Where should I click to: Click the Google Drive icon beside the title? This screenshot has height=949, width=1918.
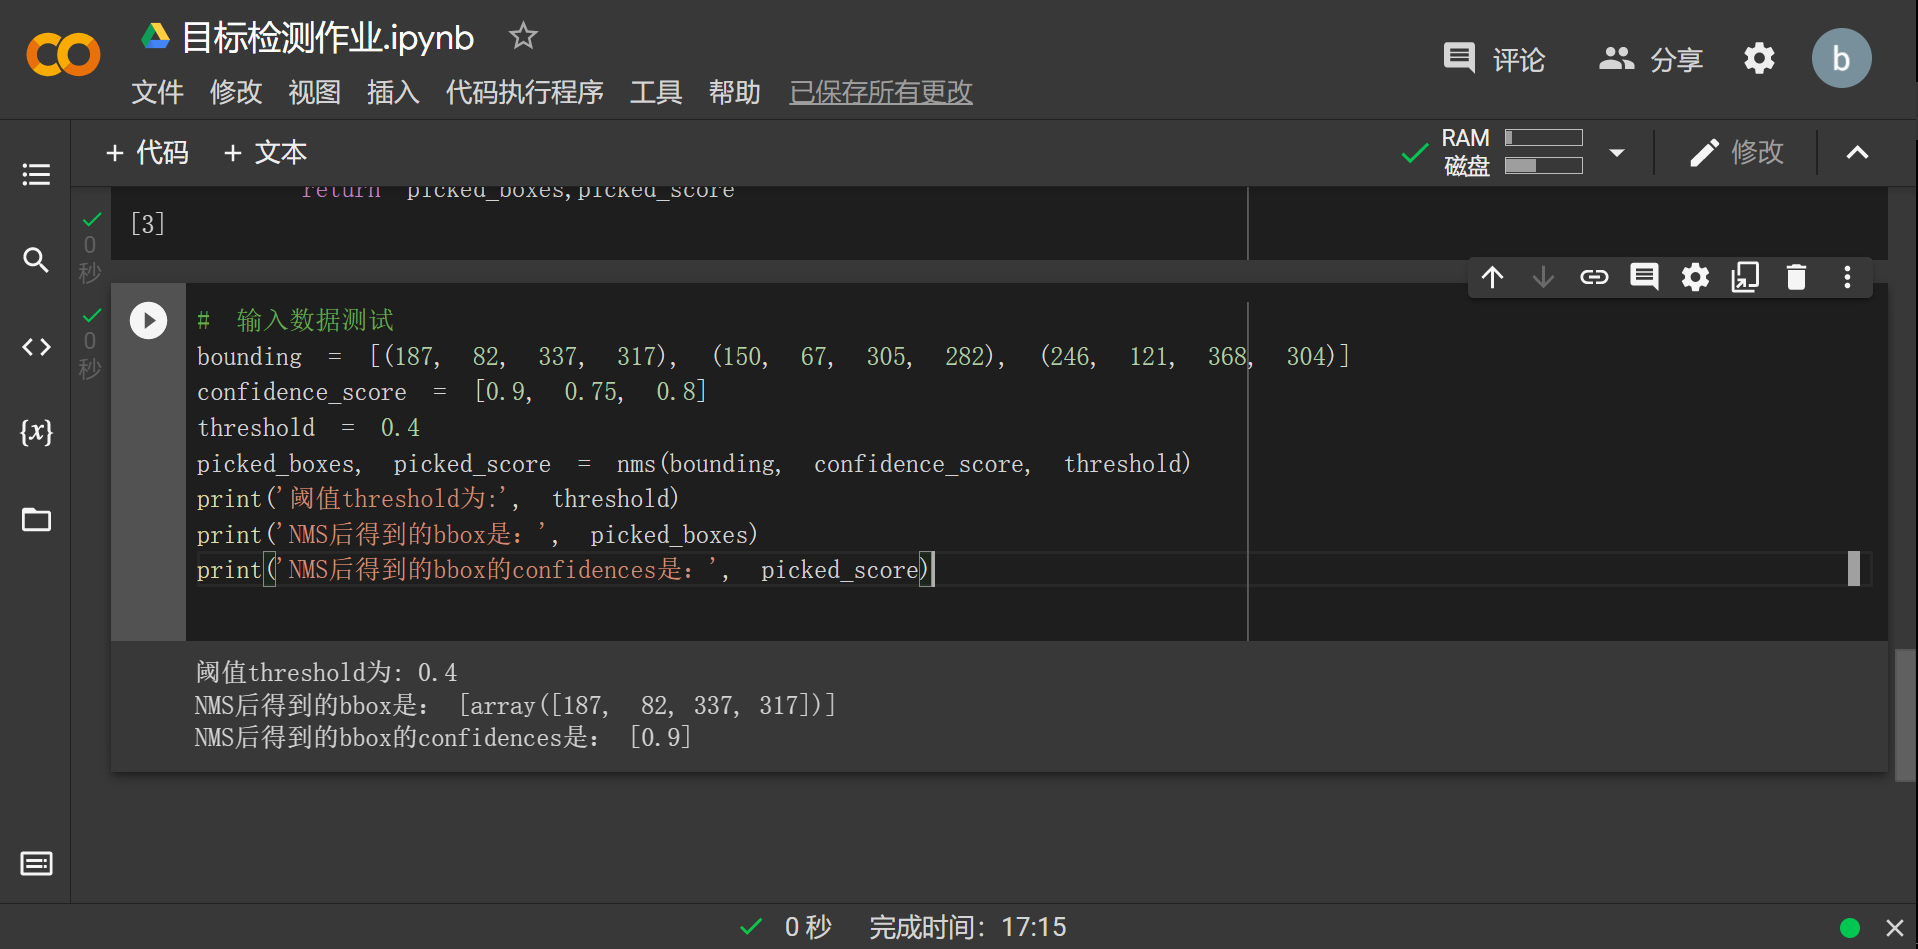click(x=155, y=37)
